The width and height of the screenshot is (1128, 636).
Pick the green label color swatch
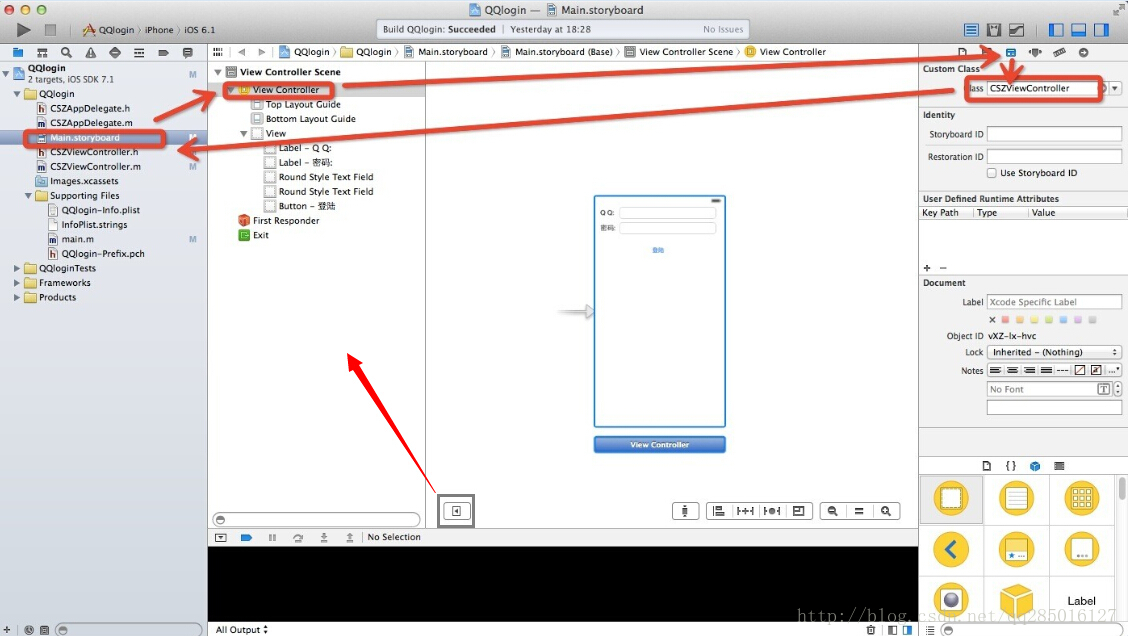point(1049,319)
